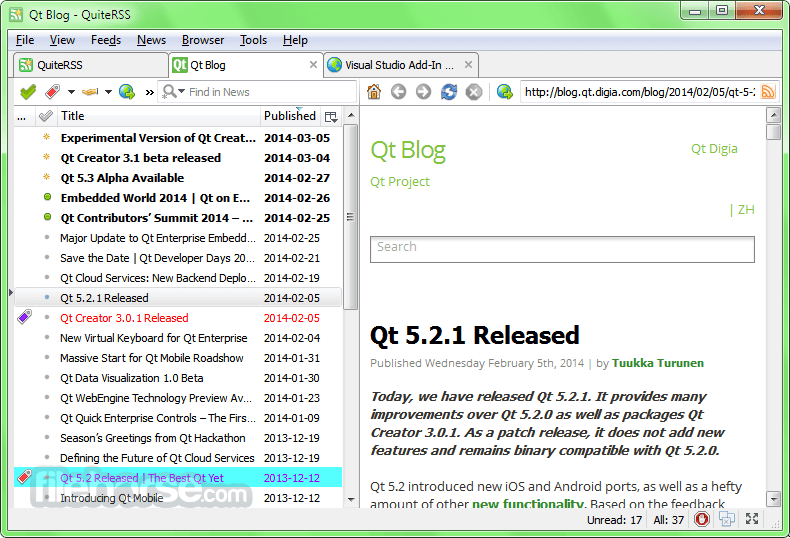
Task: Click the Qt Digia link
Action: pyautogui.click(x=714, y=149)
